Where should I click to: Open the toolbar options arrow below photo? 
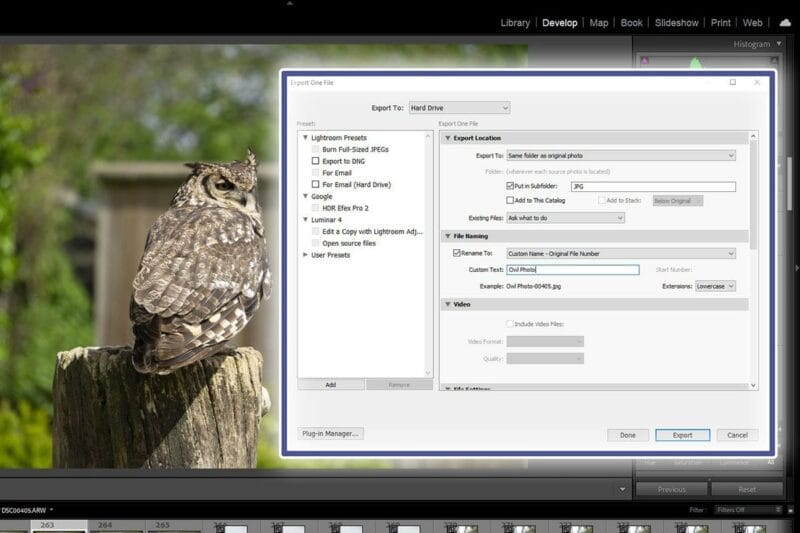pyautogui.click(x=622, y=489)
